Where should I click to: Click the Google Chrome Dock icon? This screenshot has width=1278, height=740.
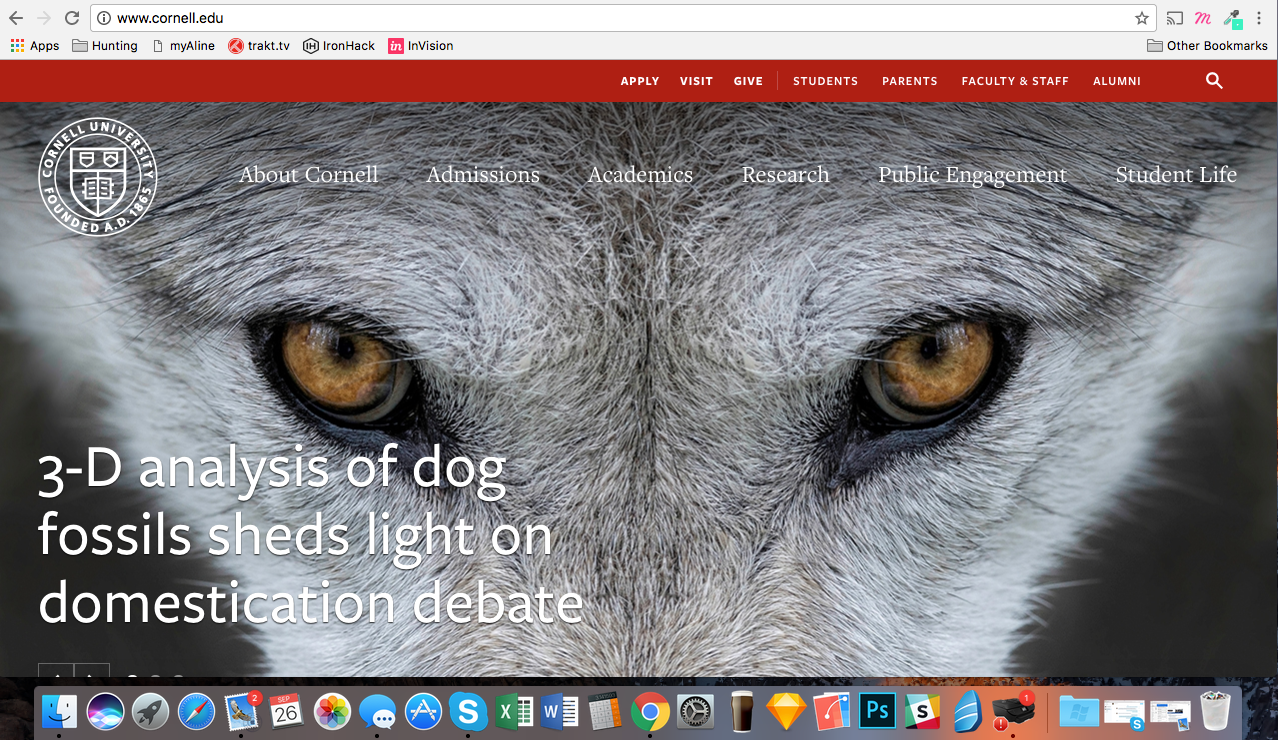pos(650,712)
